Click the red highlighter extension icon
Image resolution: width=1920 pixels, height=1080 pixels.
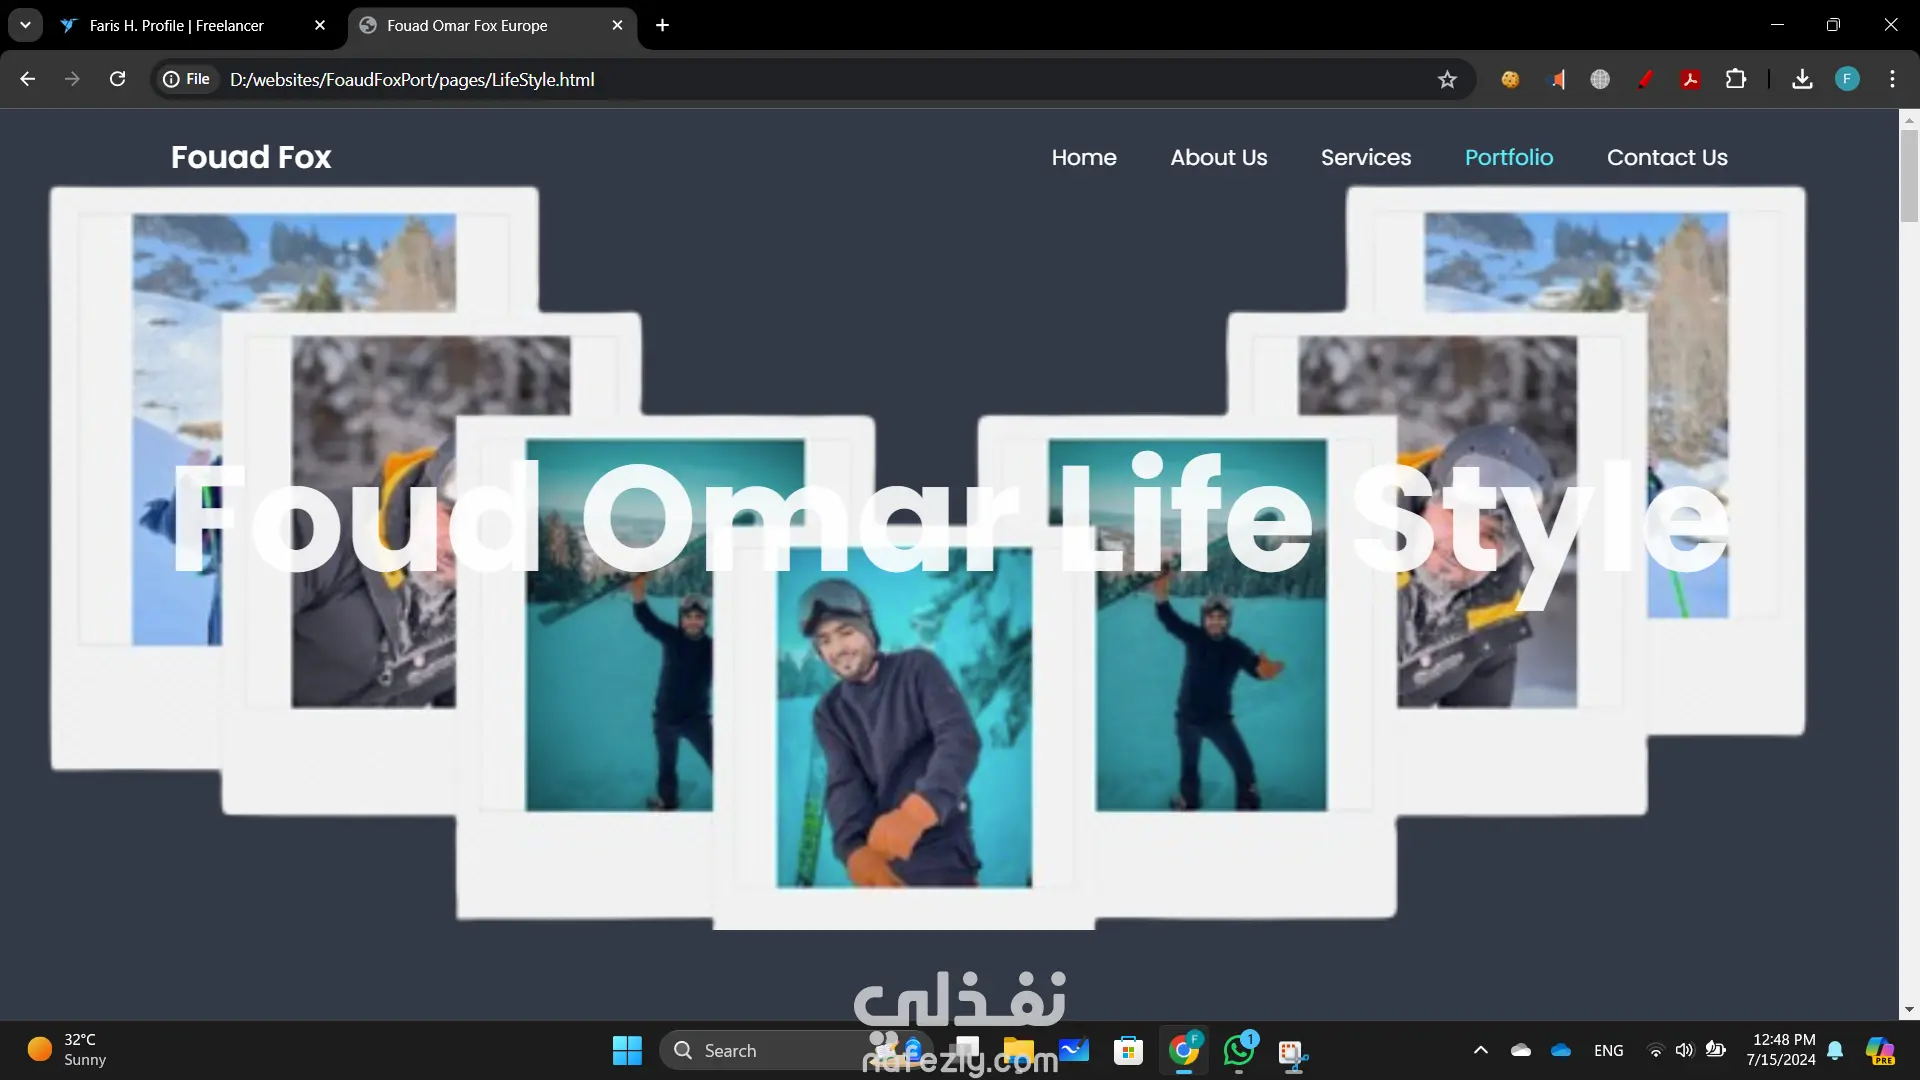[1645, 80]
